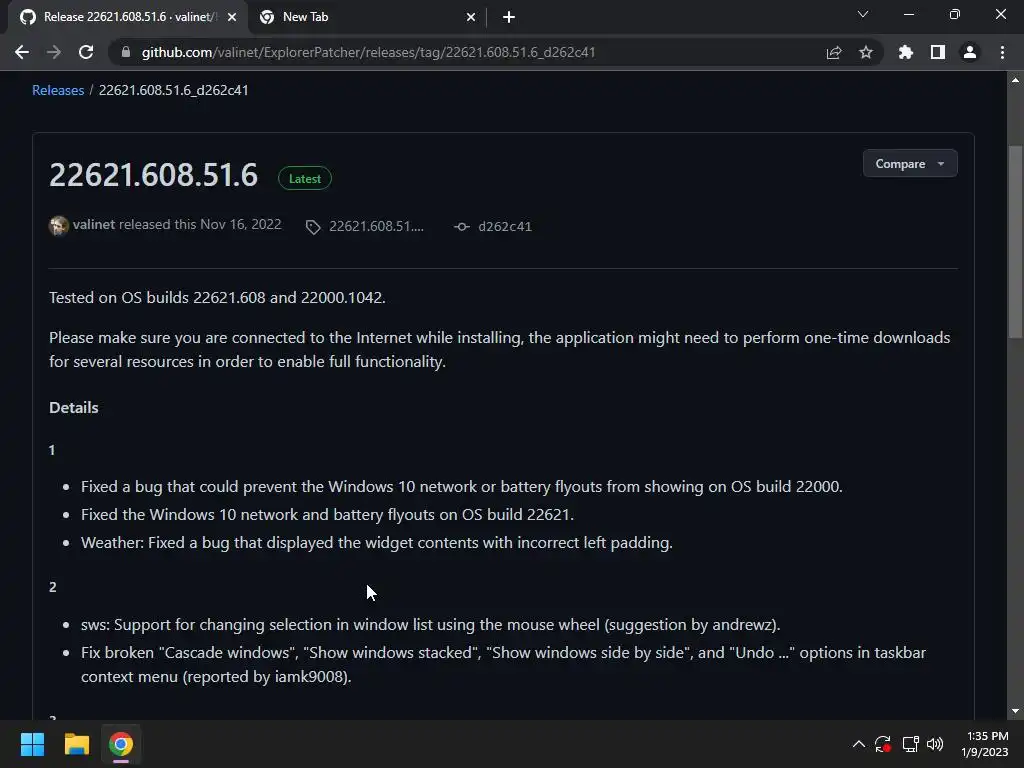The image size is (1024, 768).
Task: Open a new tab with the plus button
Action: click(509, 17)
